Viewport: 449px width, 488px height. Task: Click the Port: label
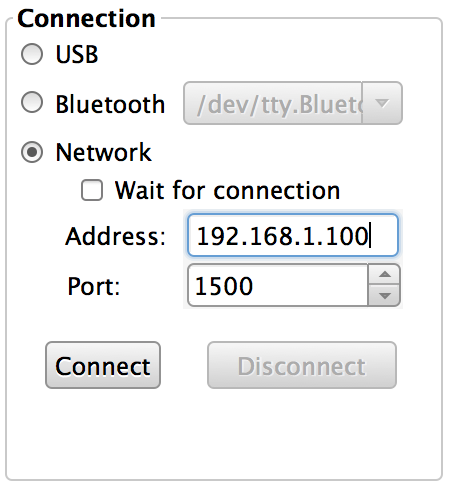point(94,286)
